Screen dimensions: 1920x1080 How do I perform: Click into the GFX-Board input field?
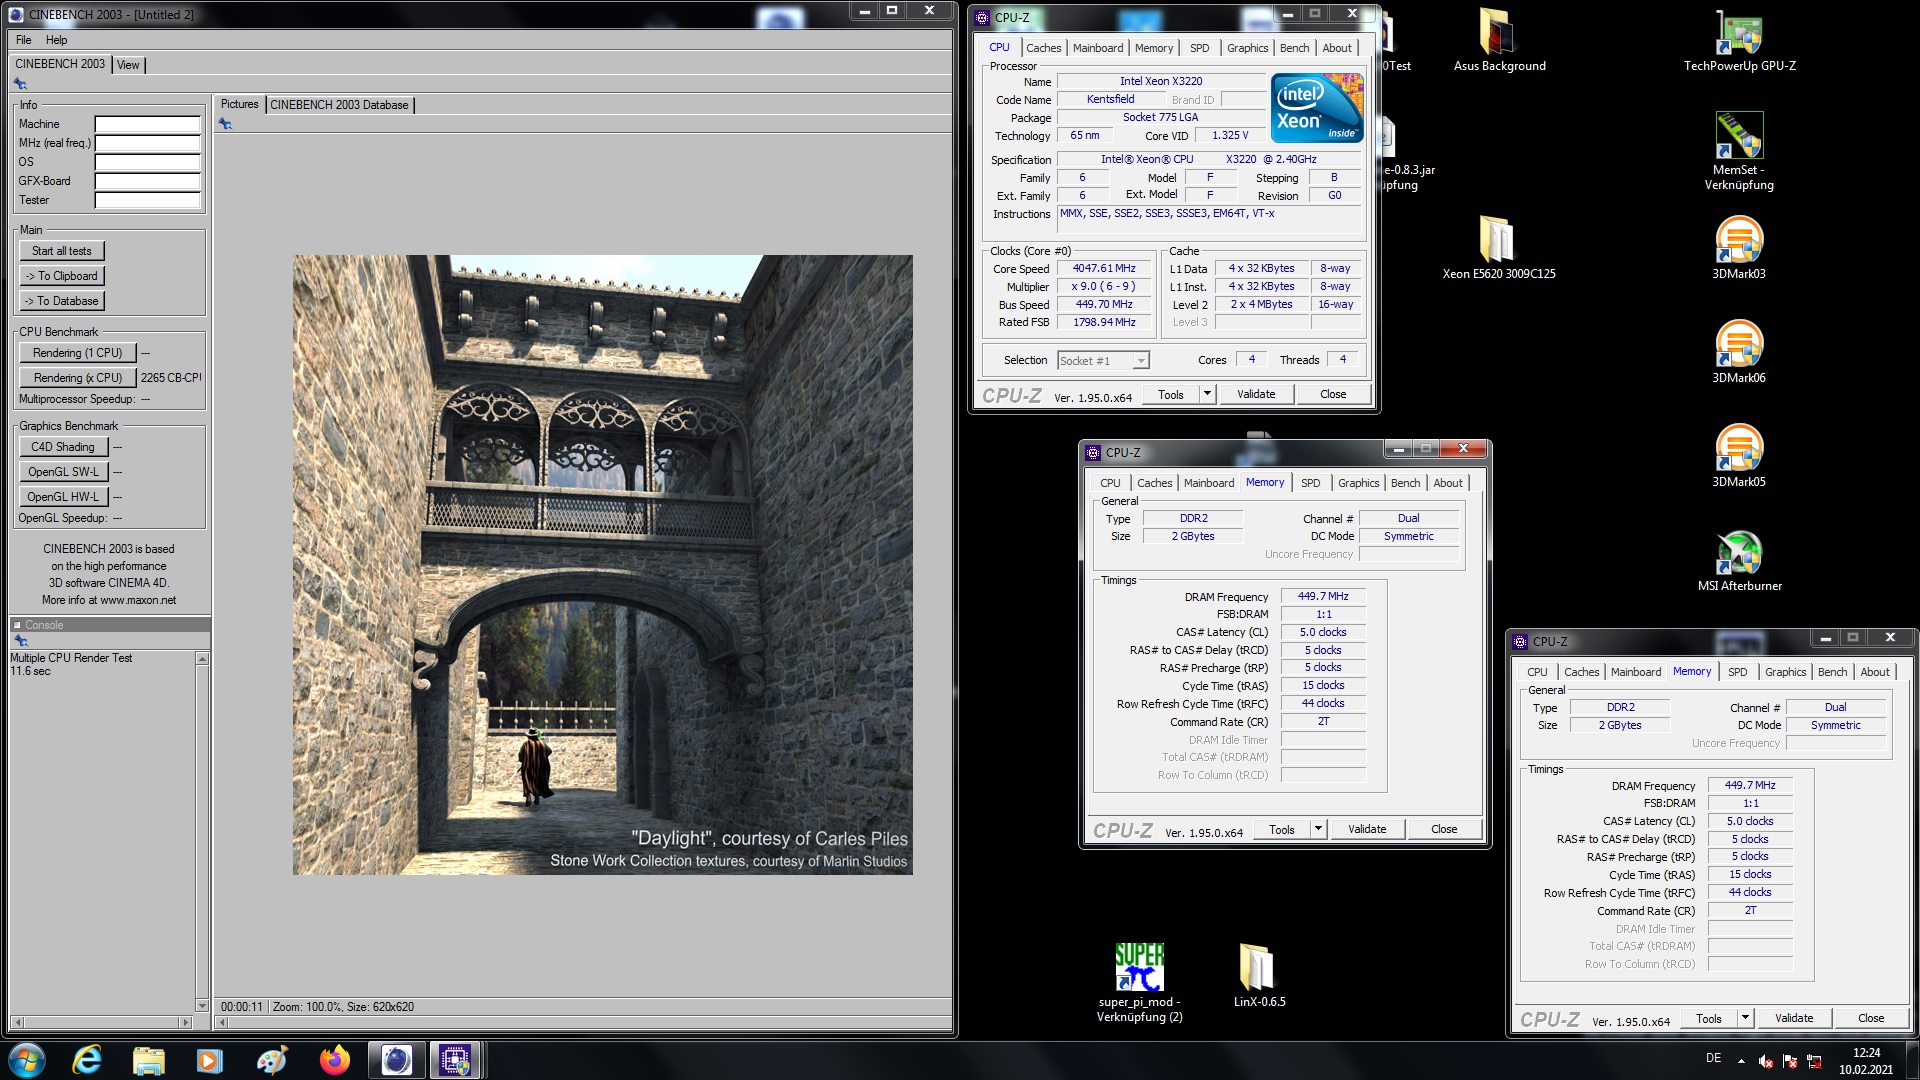[148, 181]
